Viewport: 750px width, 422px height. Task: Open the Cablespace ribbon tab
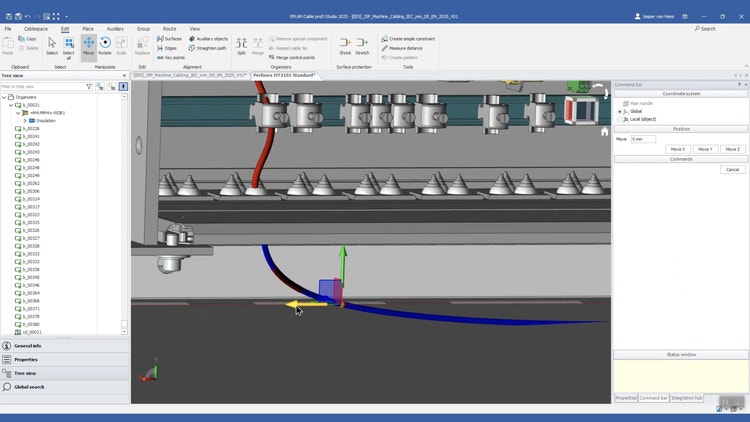pyautogui.click(x=36, y=29)
